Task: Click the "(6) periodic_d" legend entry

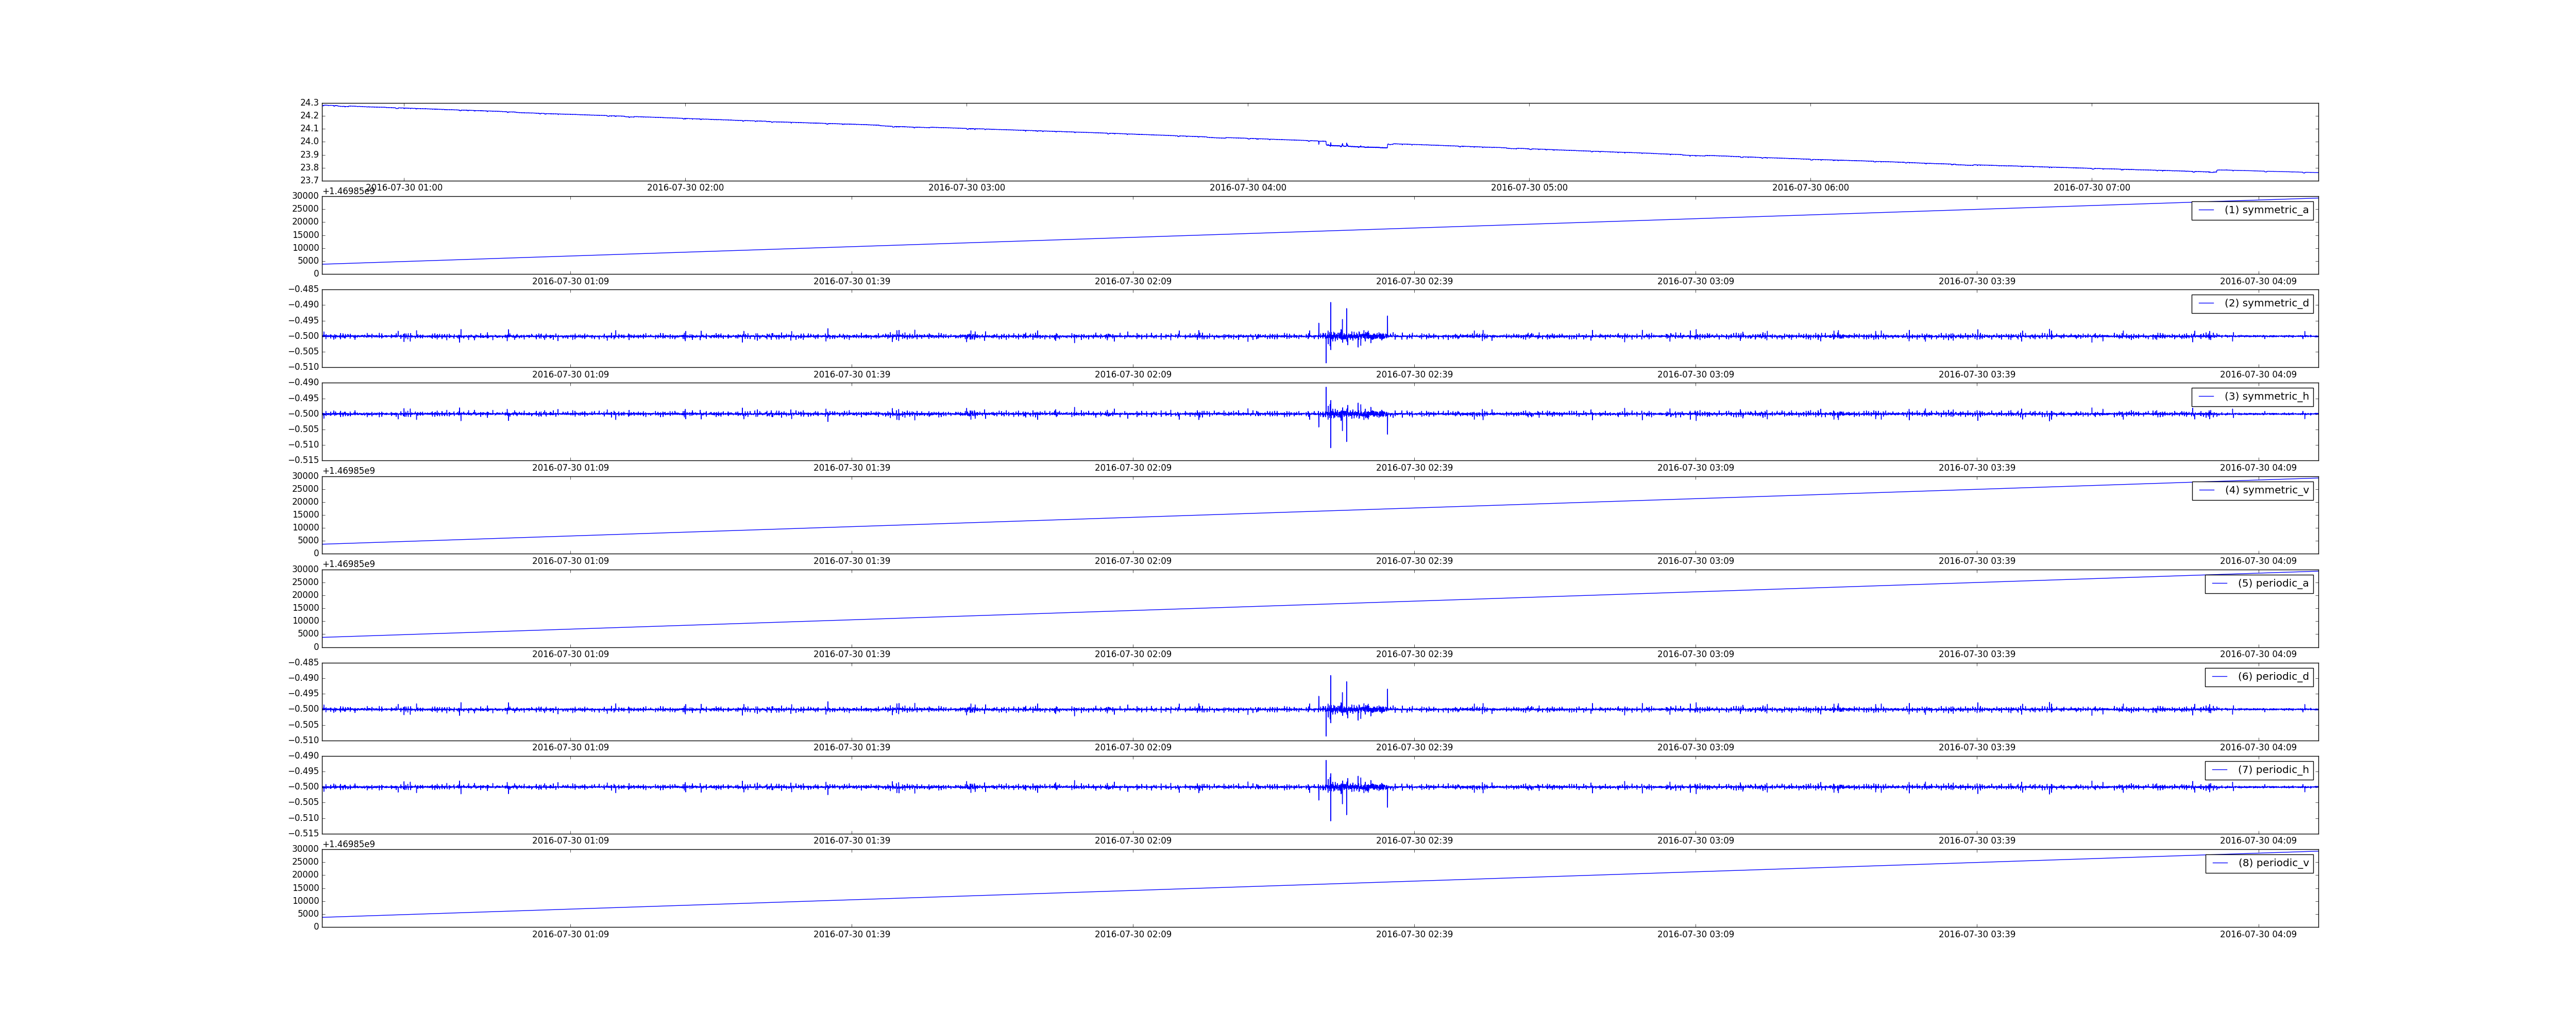Action: click(x=2259, y=676)
